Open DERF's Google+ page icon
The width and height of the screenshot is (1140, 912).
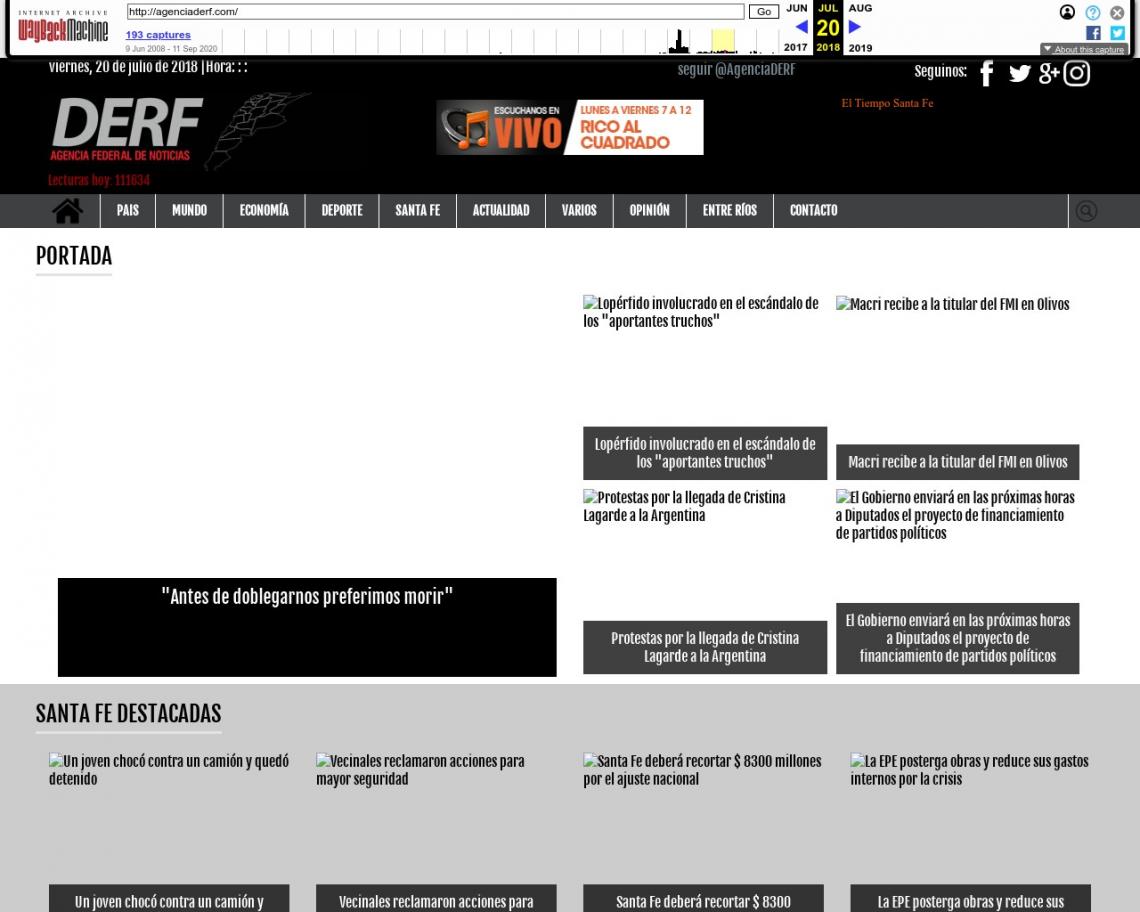pyautogui.click(x=1048, y=73)
